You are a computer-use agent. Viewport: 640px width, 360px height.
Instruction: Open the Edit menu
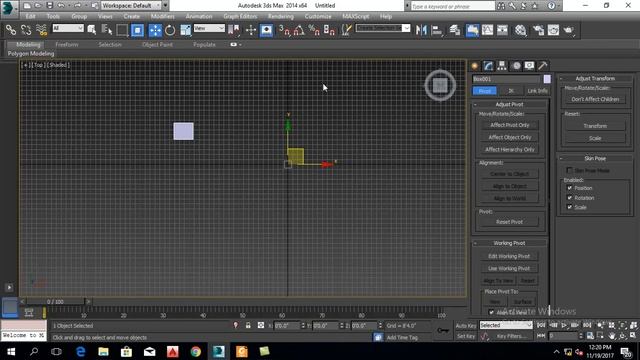point(31,16)
